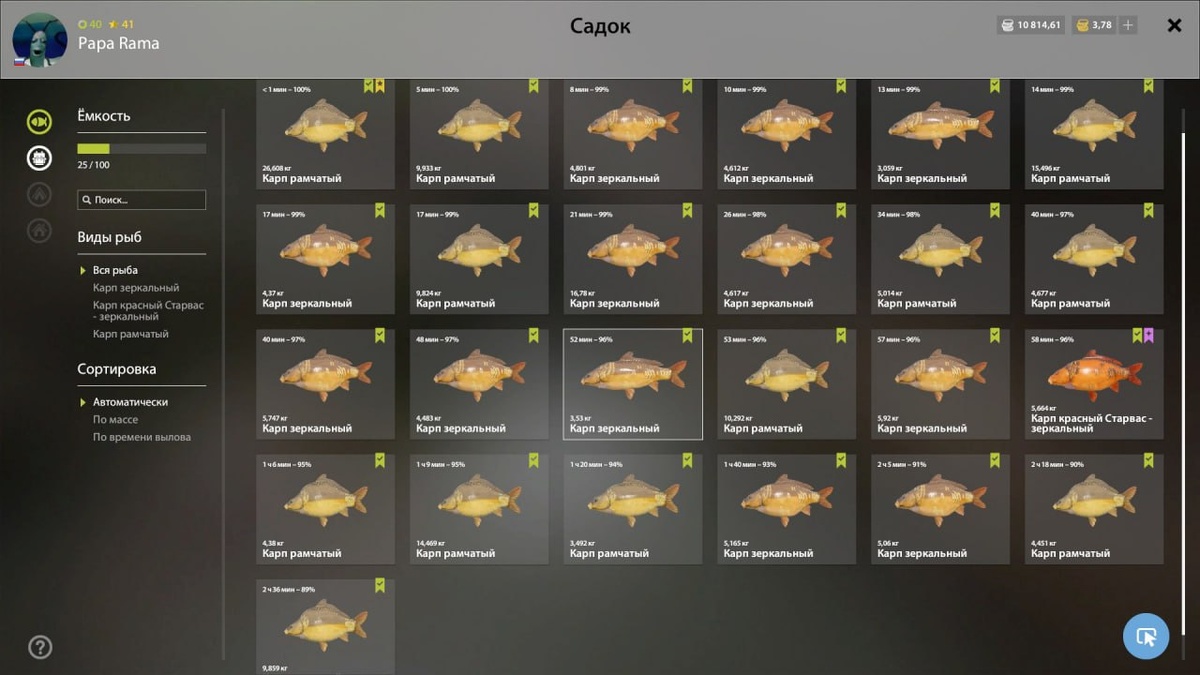1200x675 pixels.
Task: Show 'Вся рыба' in species list
Action: click(x=115, y=270)
